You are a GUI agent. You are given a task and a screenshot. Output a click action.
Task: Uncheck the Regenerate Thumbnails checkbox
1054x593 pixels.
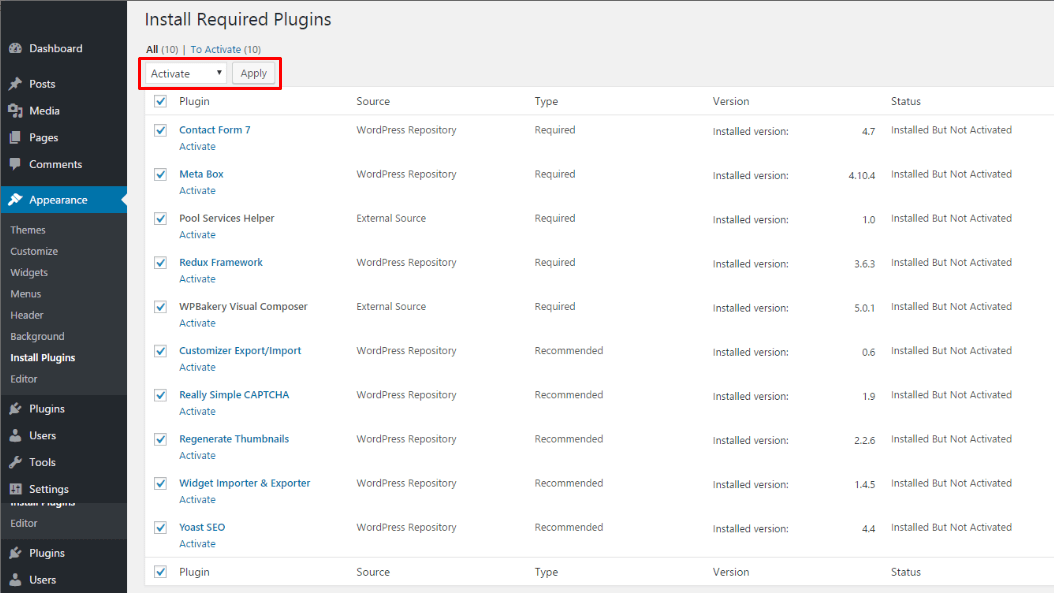point(161,440)
